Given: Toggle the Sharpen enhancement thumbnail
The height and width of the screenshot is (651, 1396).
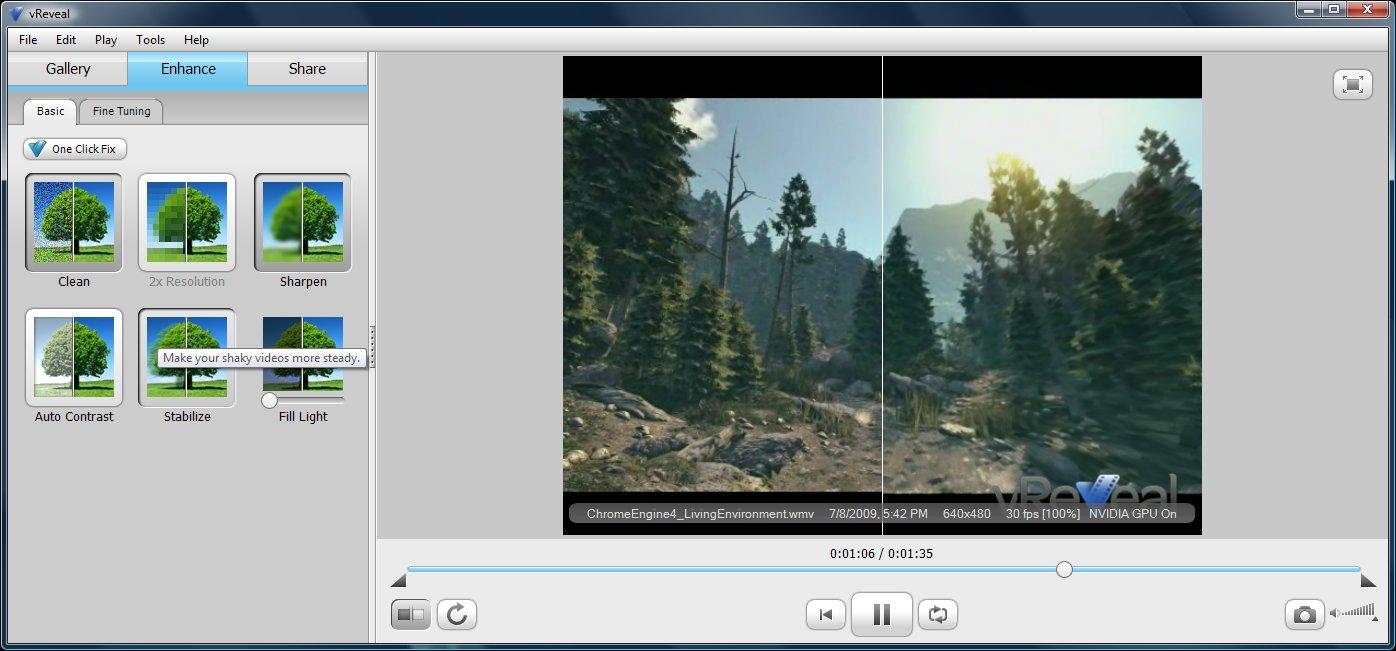Looking at the screenshot, I should pos(303,223).
